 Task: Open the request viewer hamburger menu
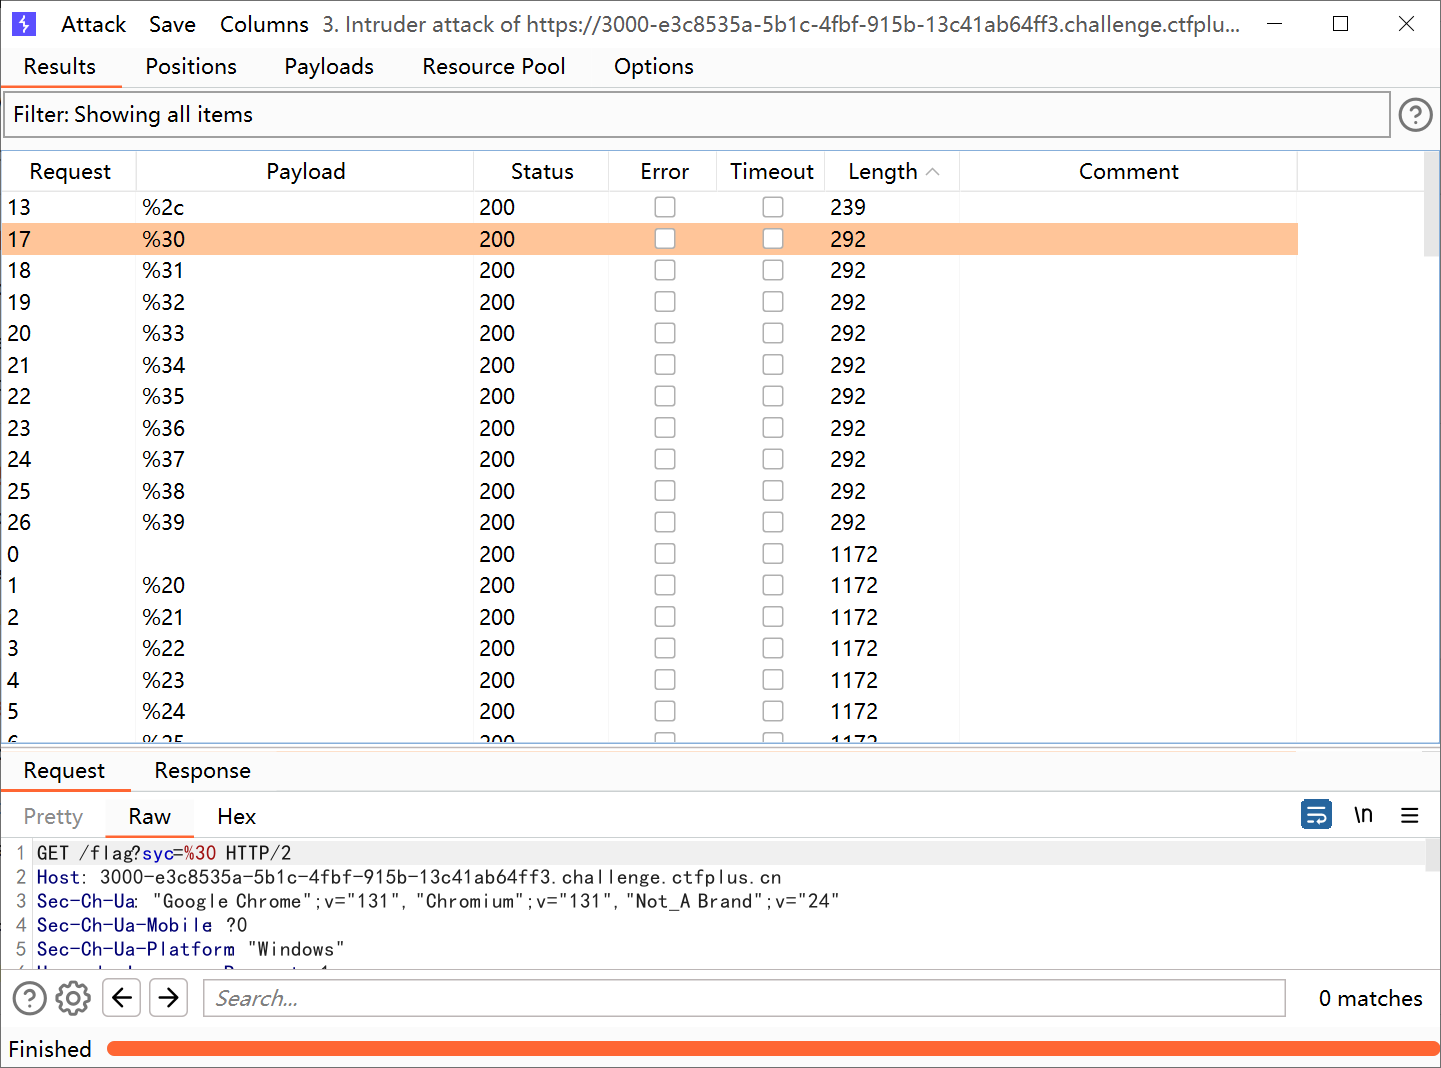pyautogui.click(x=1410, y=815)
